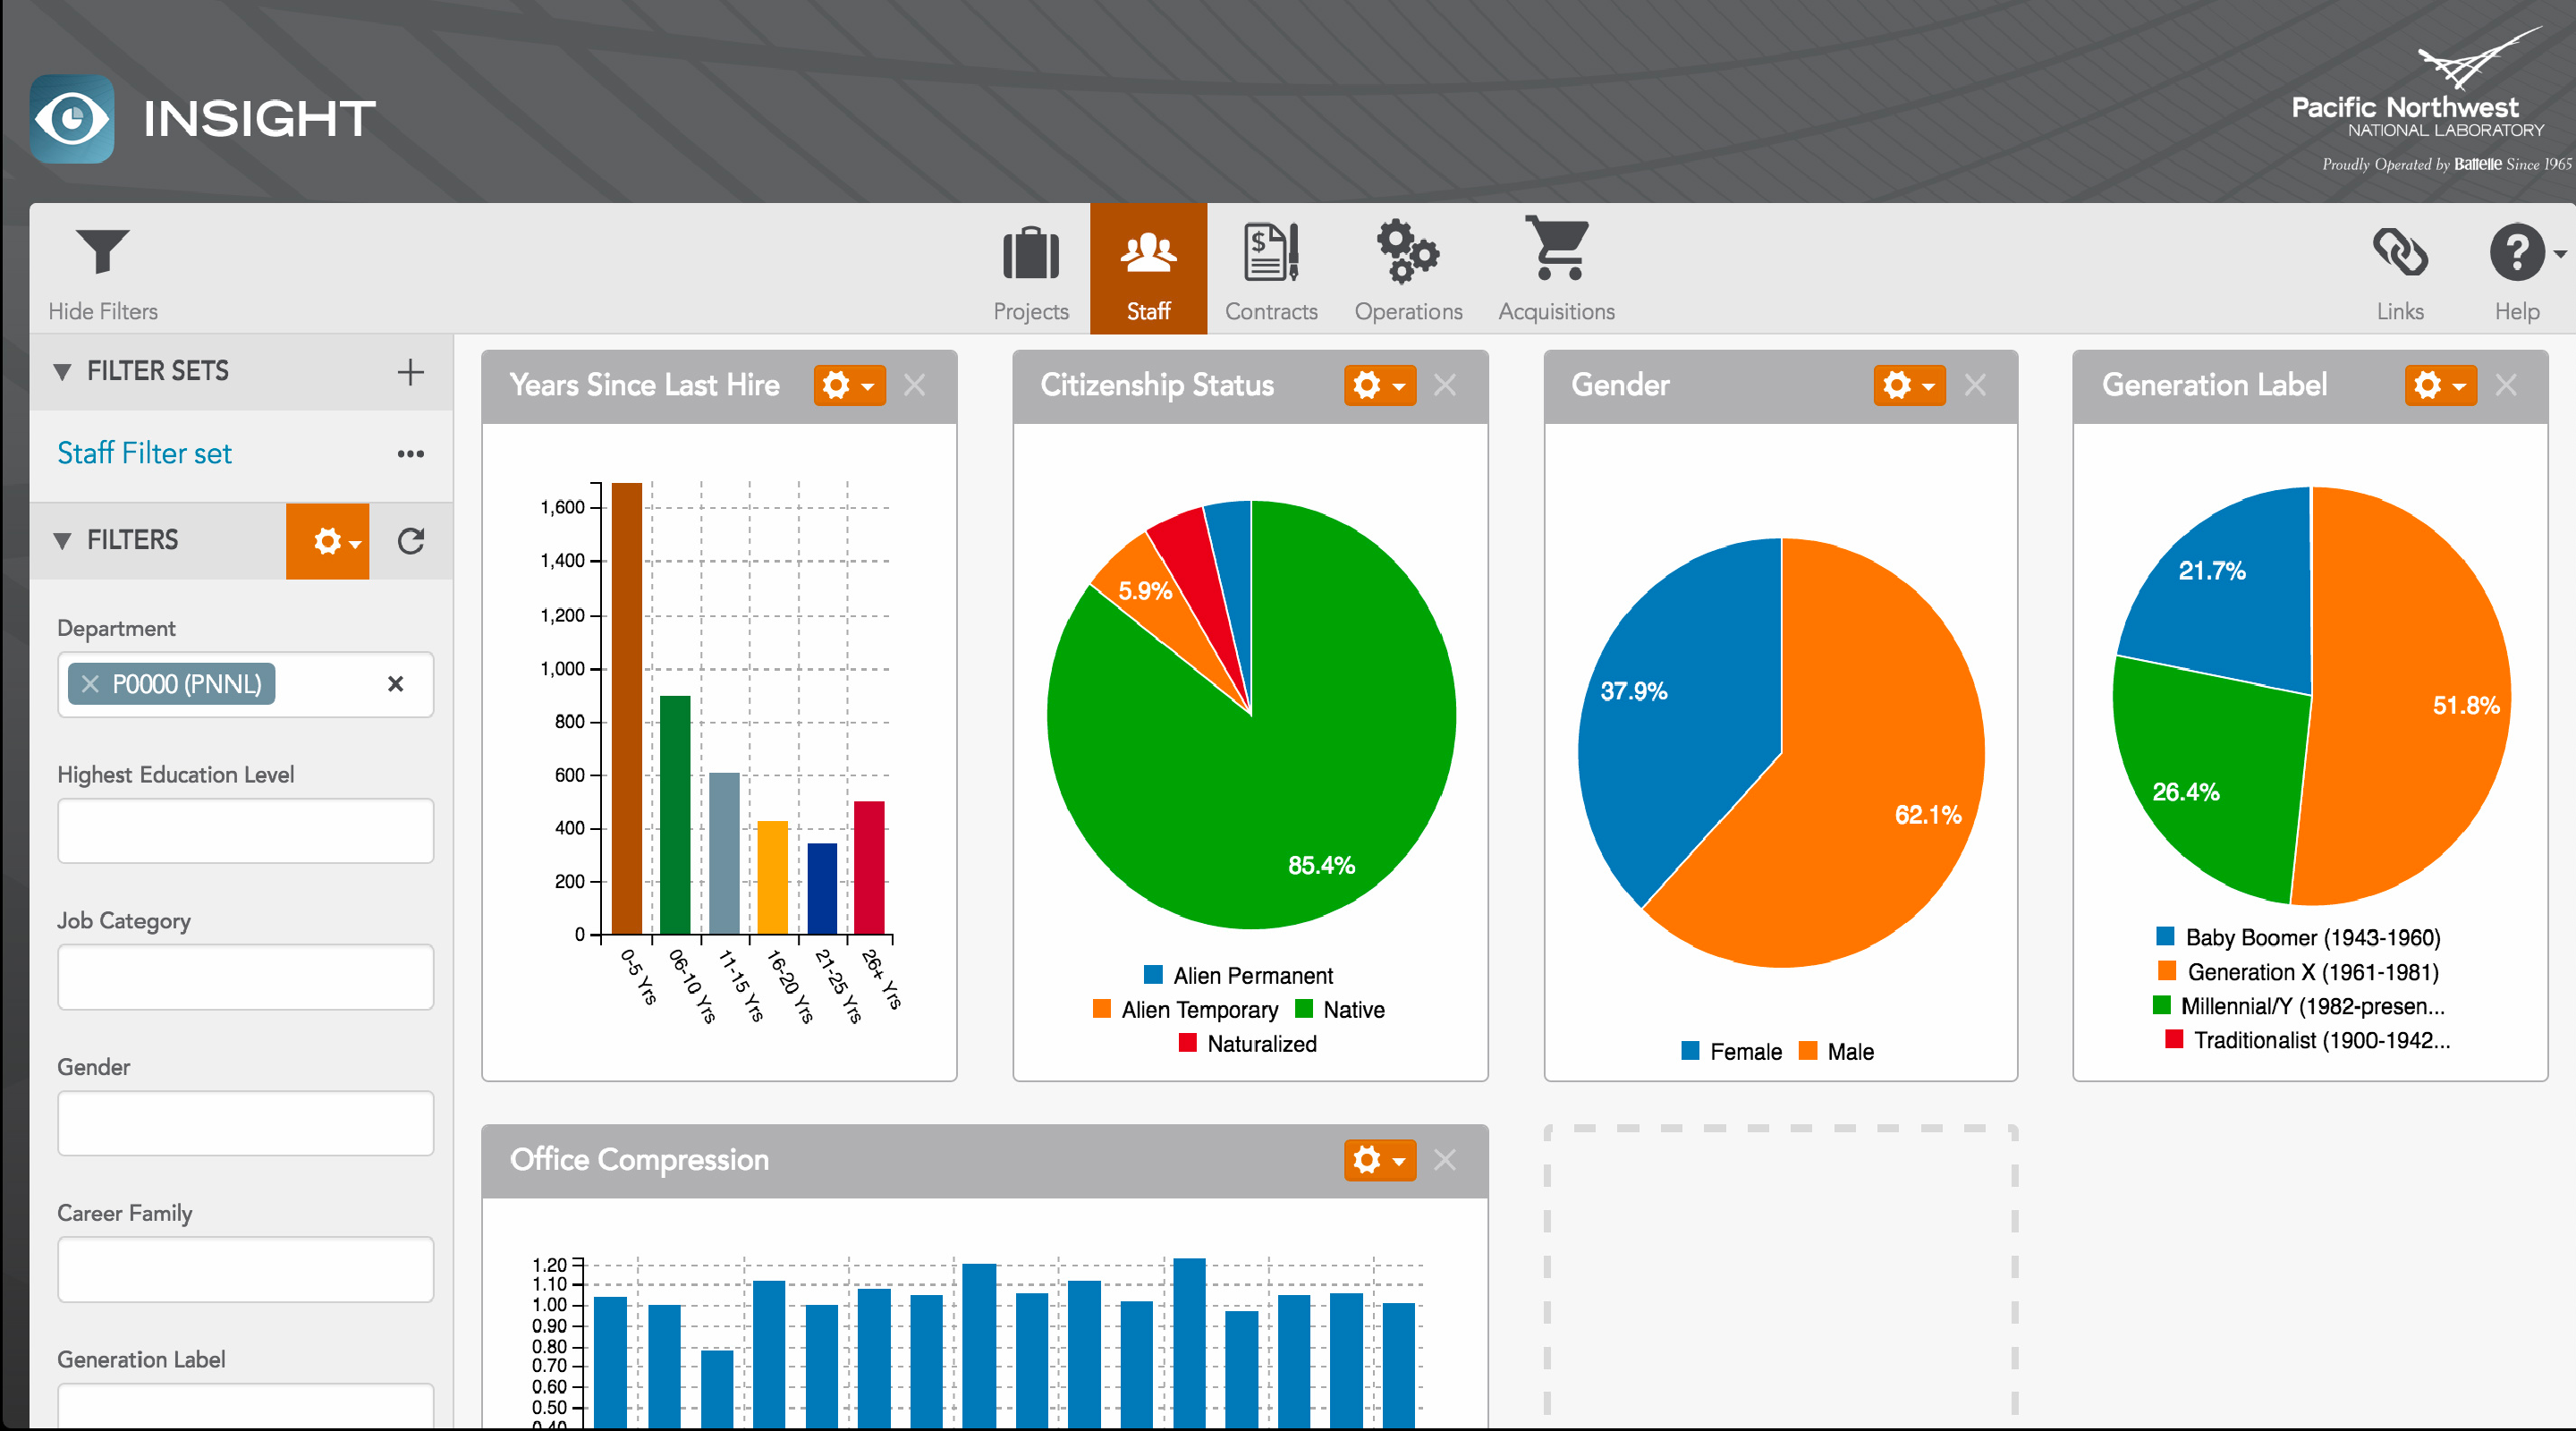This screenshot has width=2576, height=1431.
Task: Toggle Female legend entry
Action: point(1731,1051)
